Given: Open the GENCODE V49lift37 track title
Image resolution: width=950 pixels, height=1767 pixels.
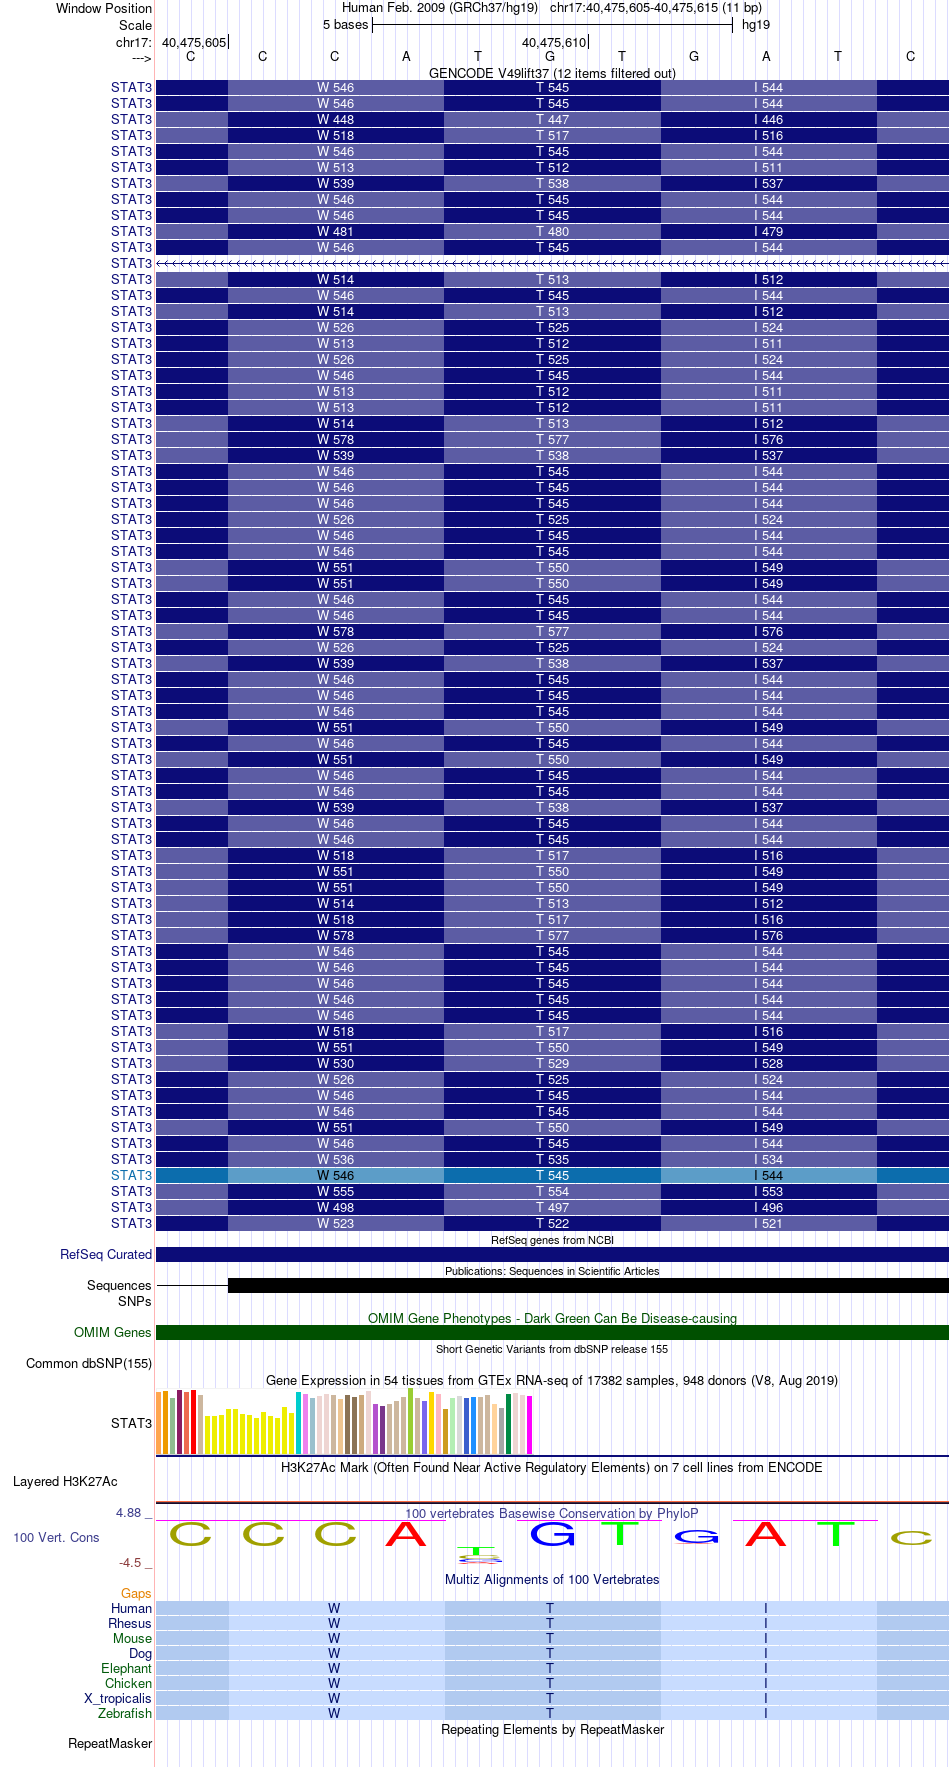Looking at the screenshot, I should point(552,73).
